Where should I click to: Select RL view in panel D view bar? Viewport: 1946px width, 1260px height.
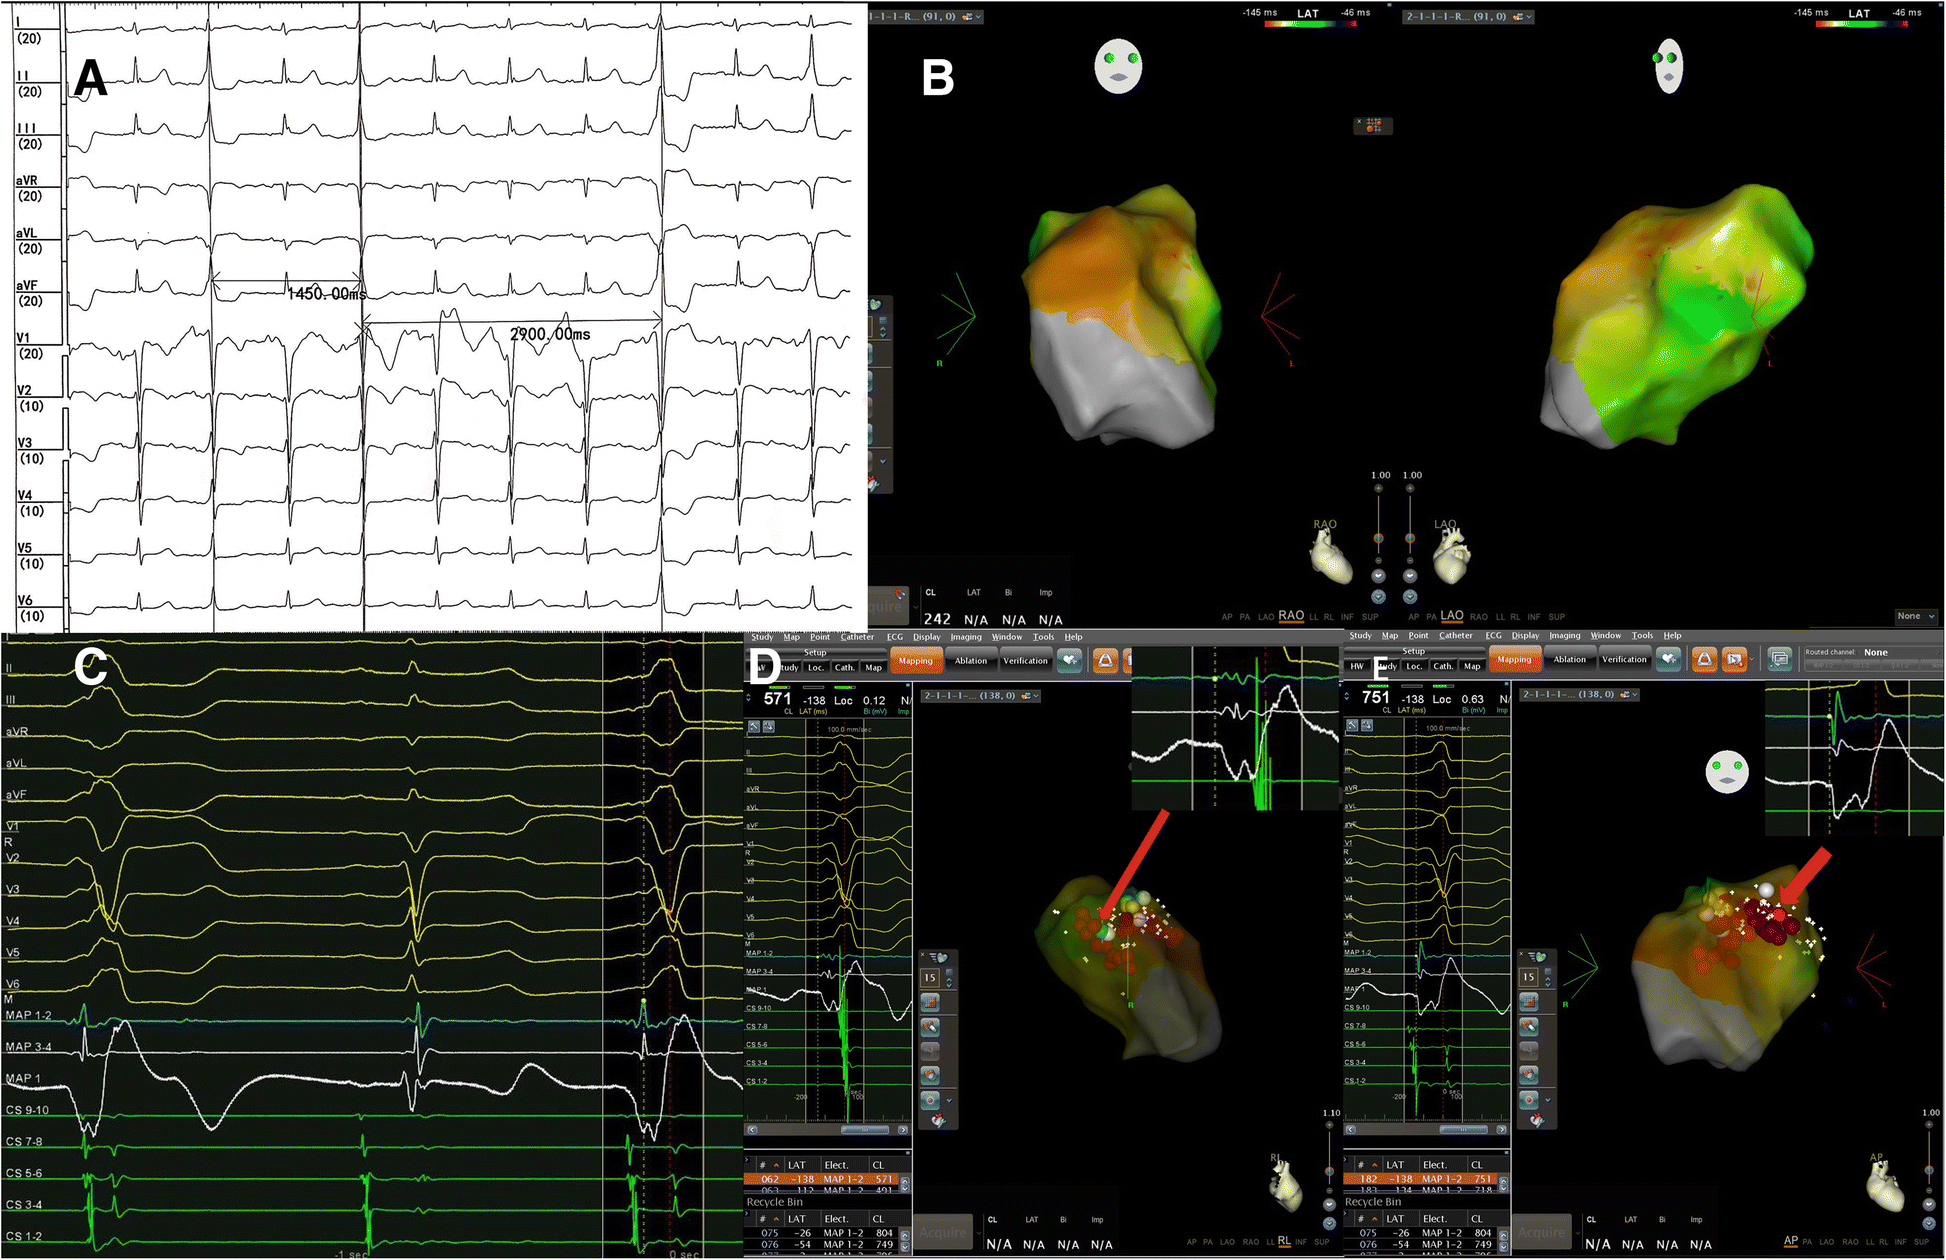point(1284,1242)
